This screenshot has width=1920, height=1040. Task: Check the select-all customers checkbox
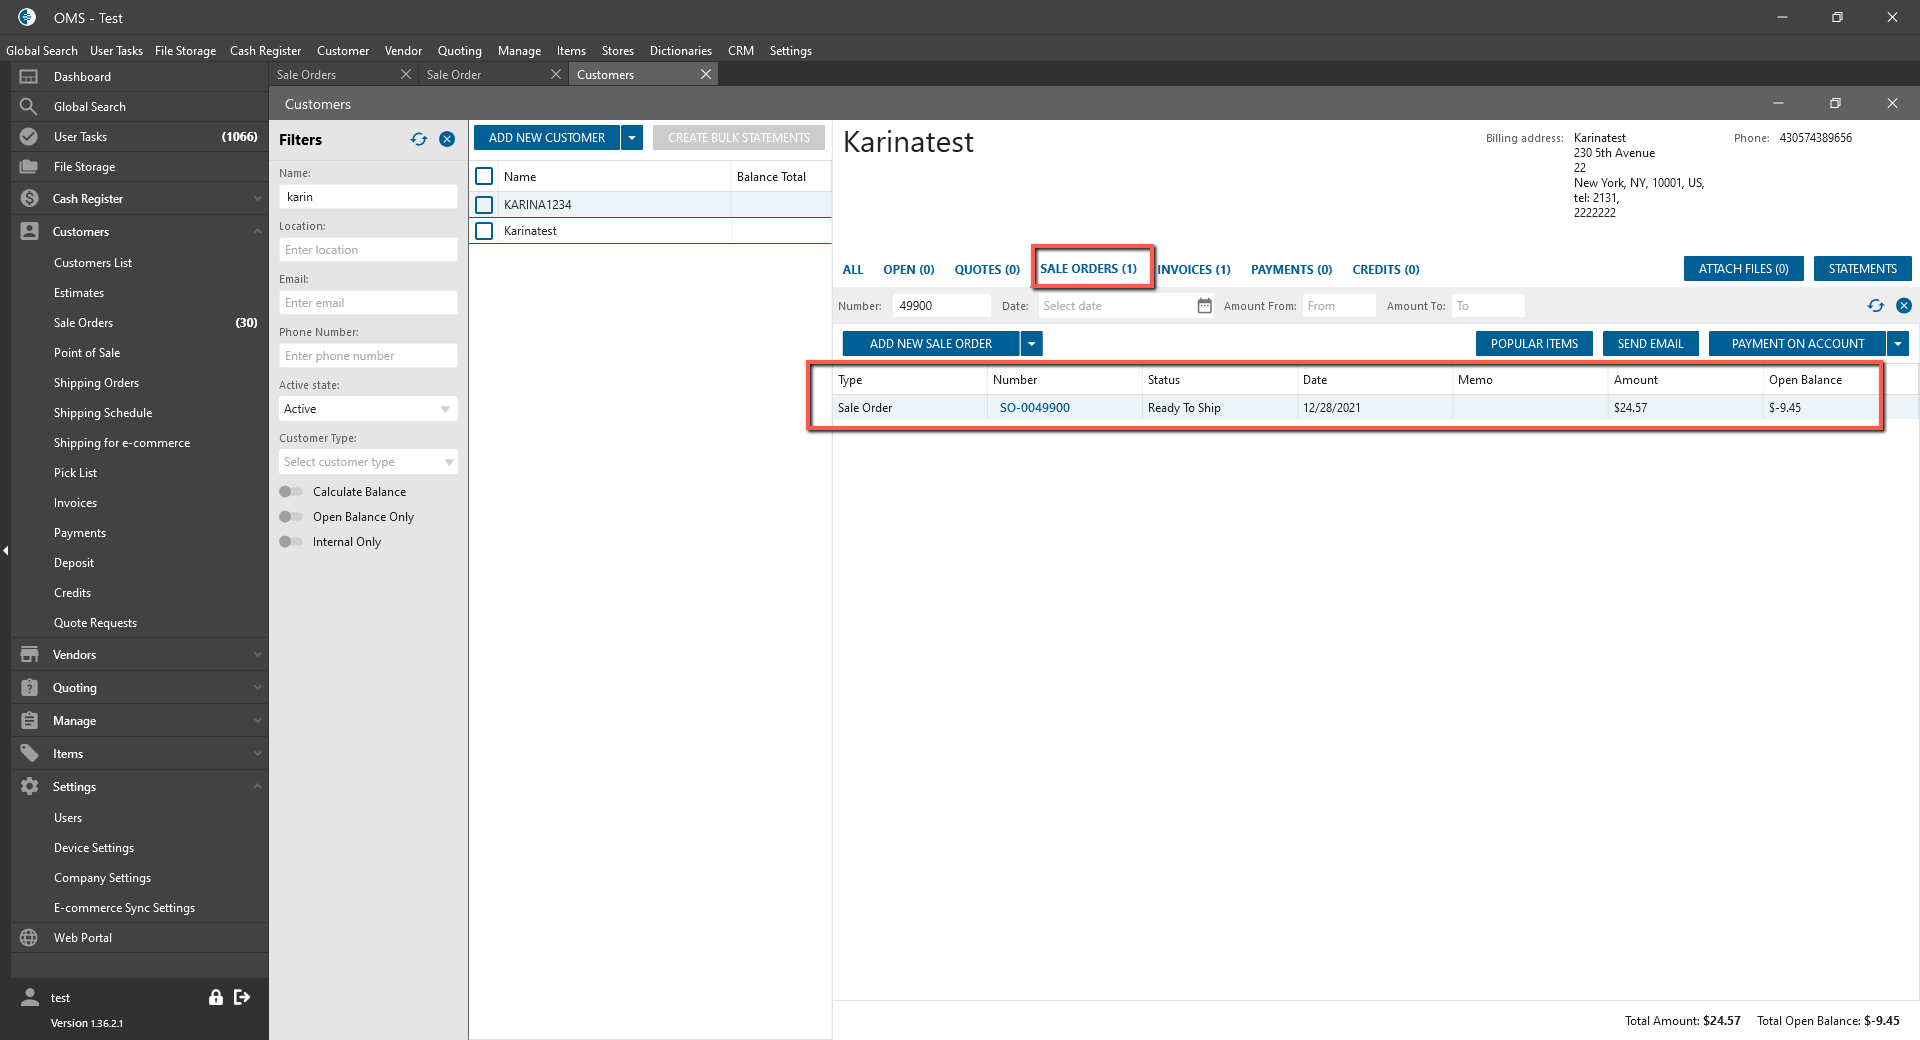pyautogui.click(x=484, y=176)
